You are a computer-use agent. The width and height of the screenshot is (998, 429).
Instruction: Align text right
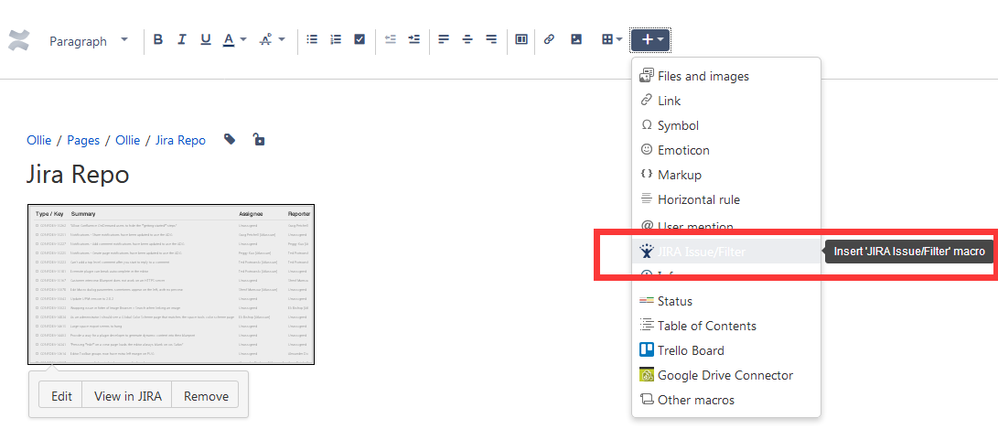tap(491, 39)
